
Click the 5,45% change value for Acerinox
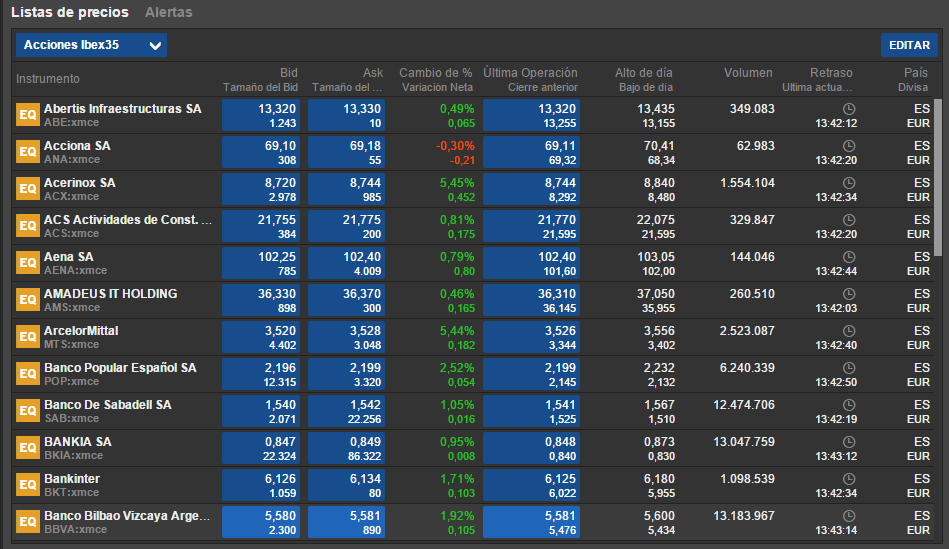click(457, 183)
